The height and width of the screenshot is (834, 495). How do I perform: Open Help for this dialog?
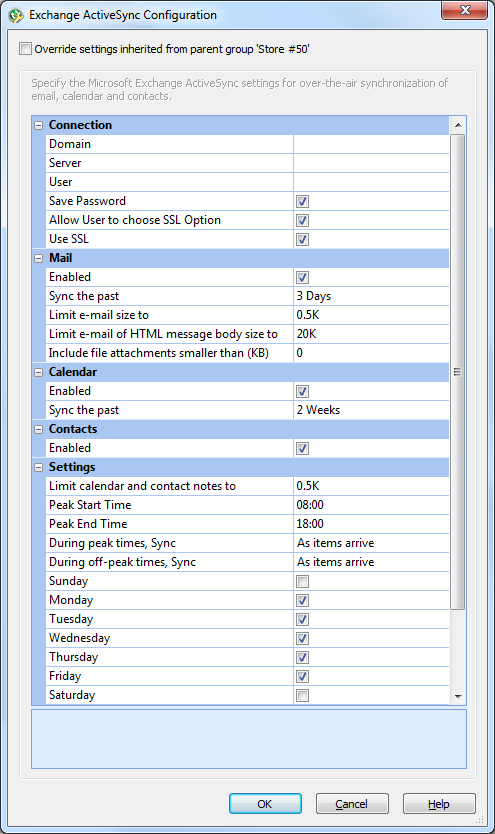(x=439, y=804)
